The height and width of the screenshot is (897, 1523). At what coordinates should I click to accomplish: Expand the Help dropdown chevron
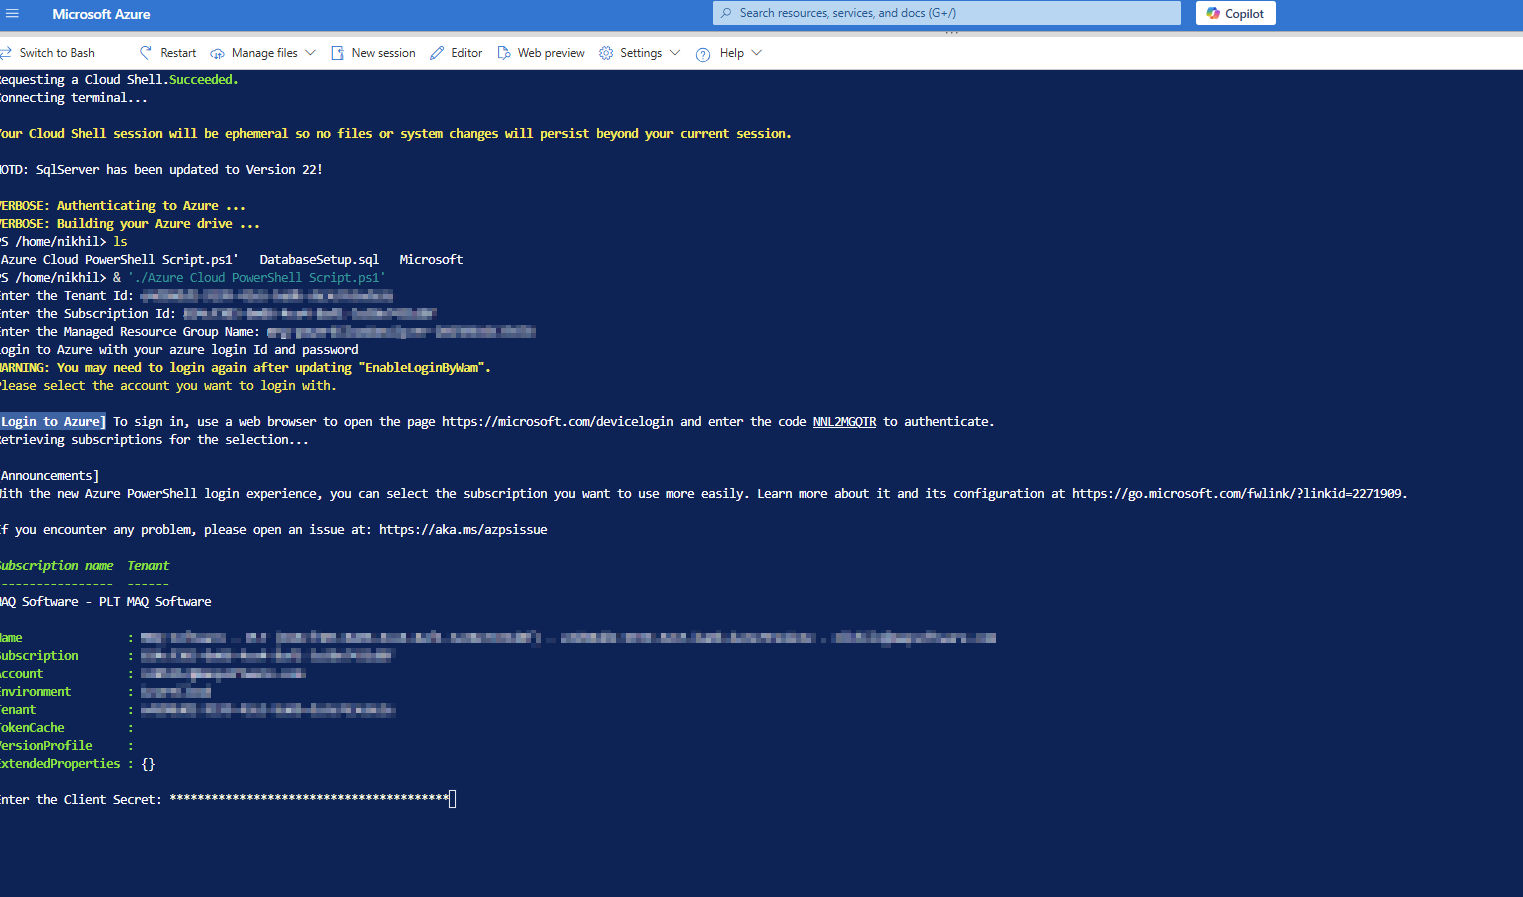coord(756,53)
